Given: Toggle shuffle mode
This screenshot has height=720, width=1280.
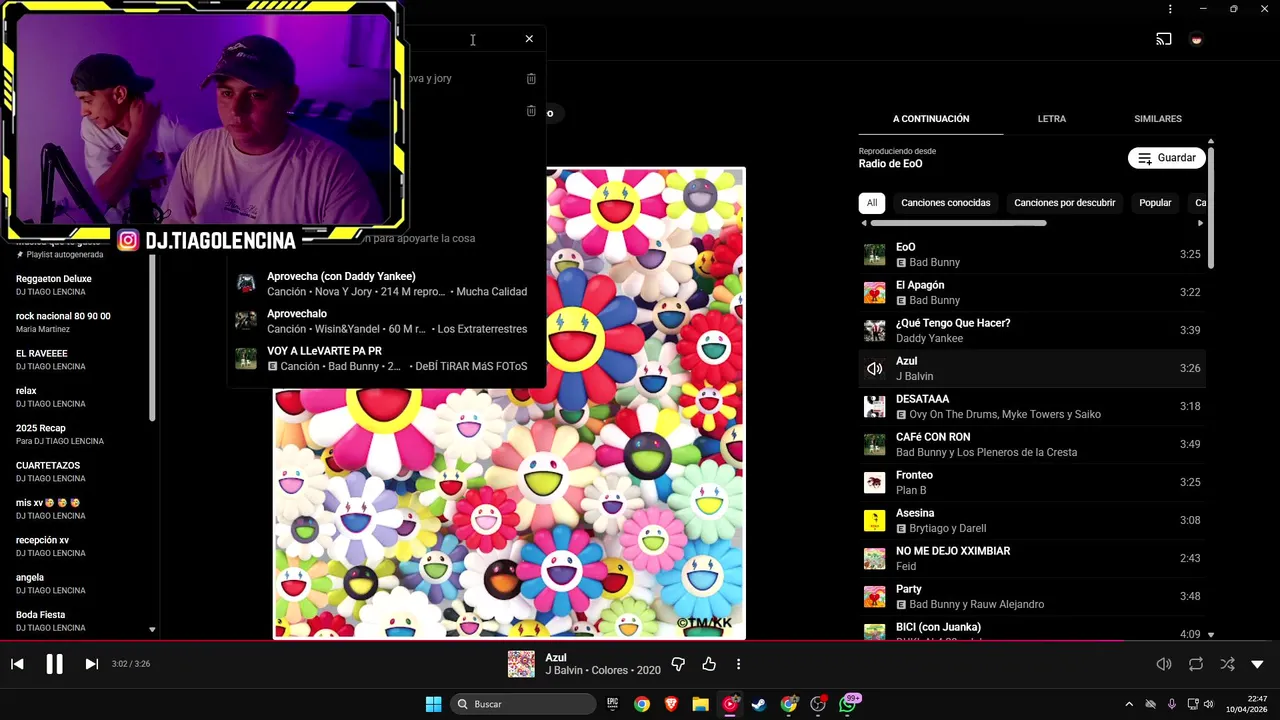Looking at the screenshot, I should click(1227, 664).
